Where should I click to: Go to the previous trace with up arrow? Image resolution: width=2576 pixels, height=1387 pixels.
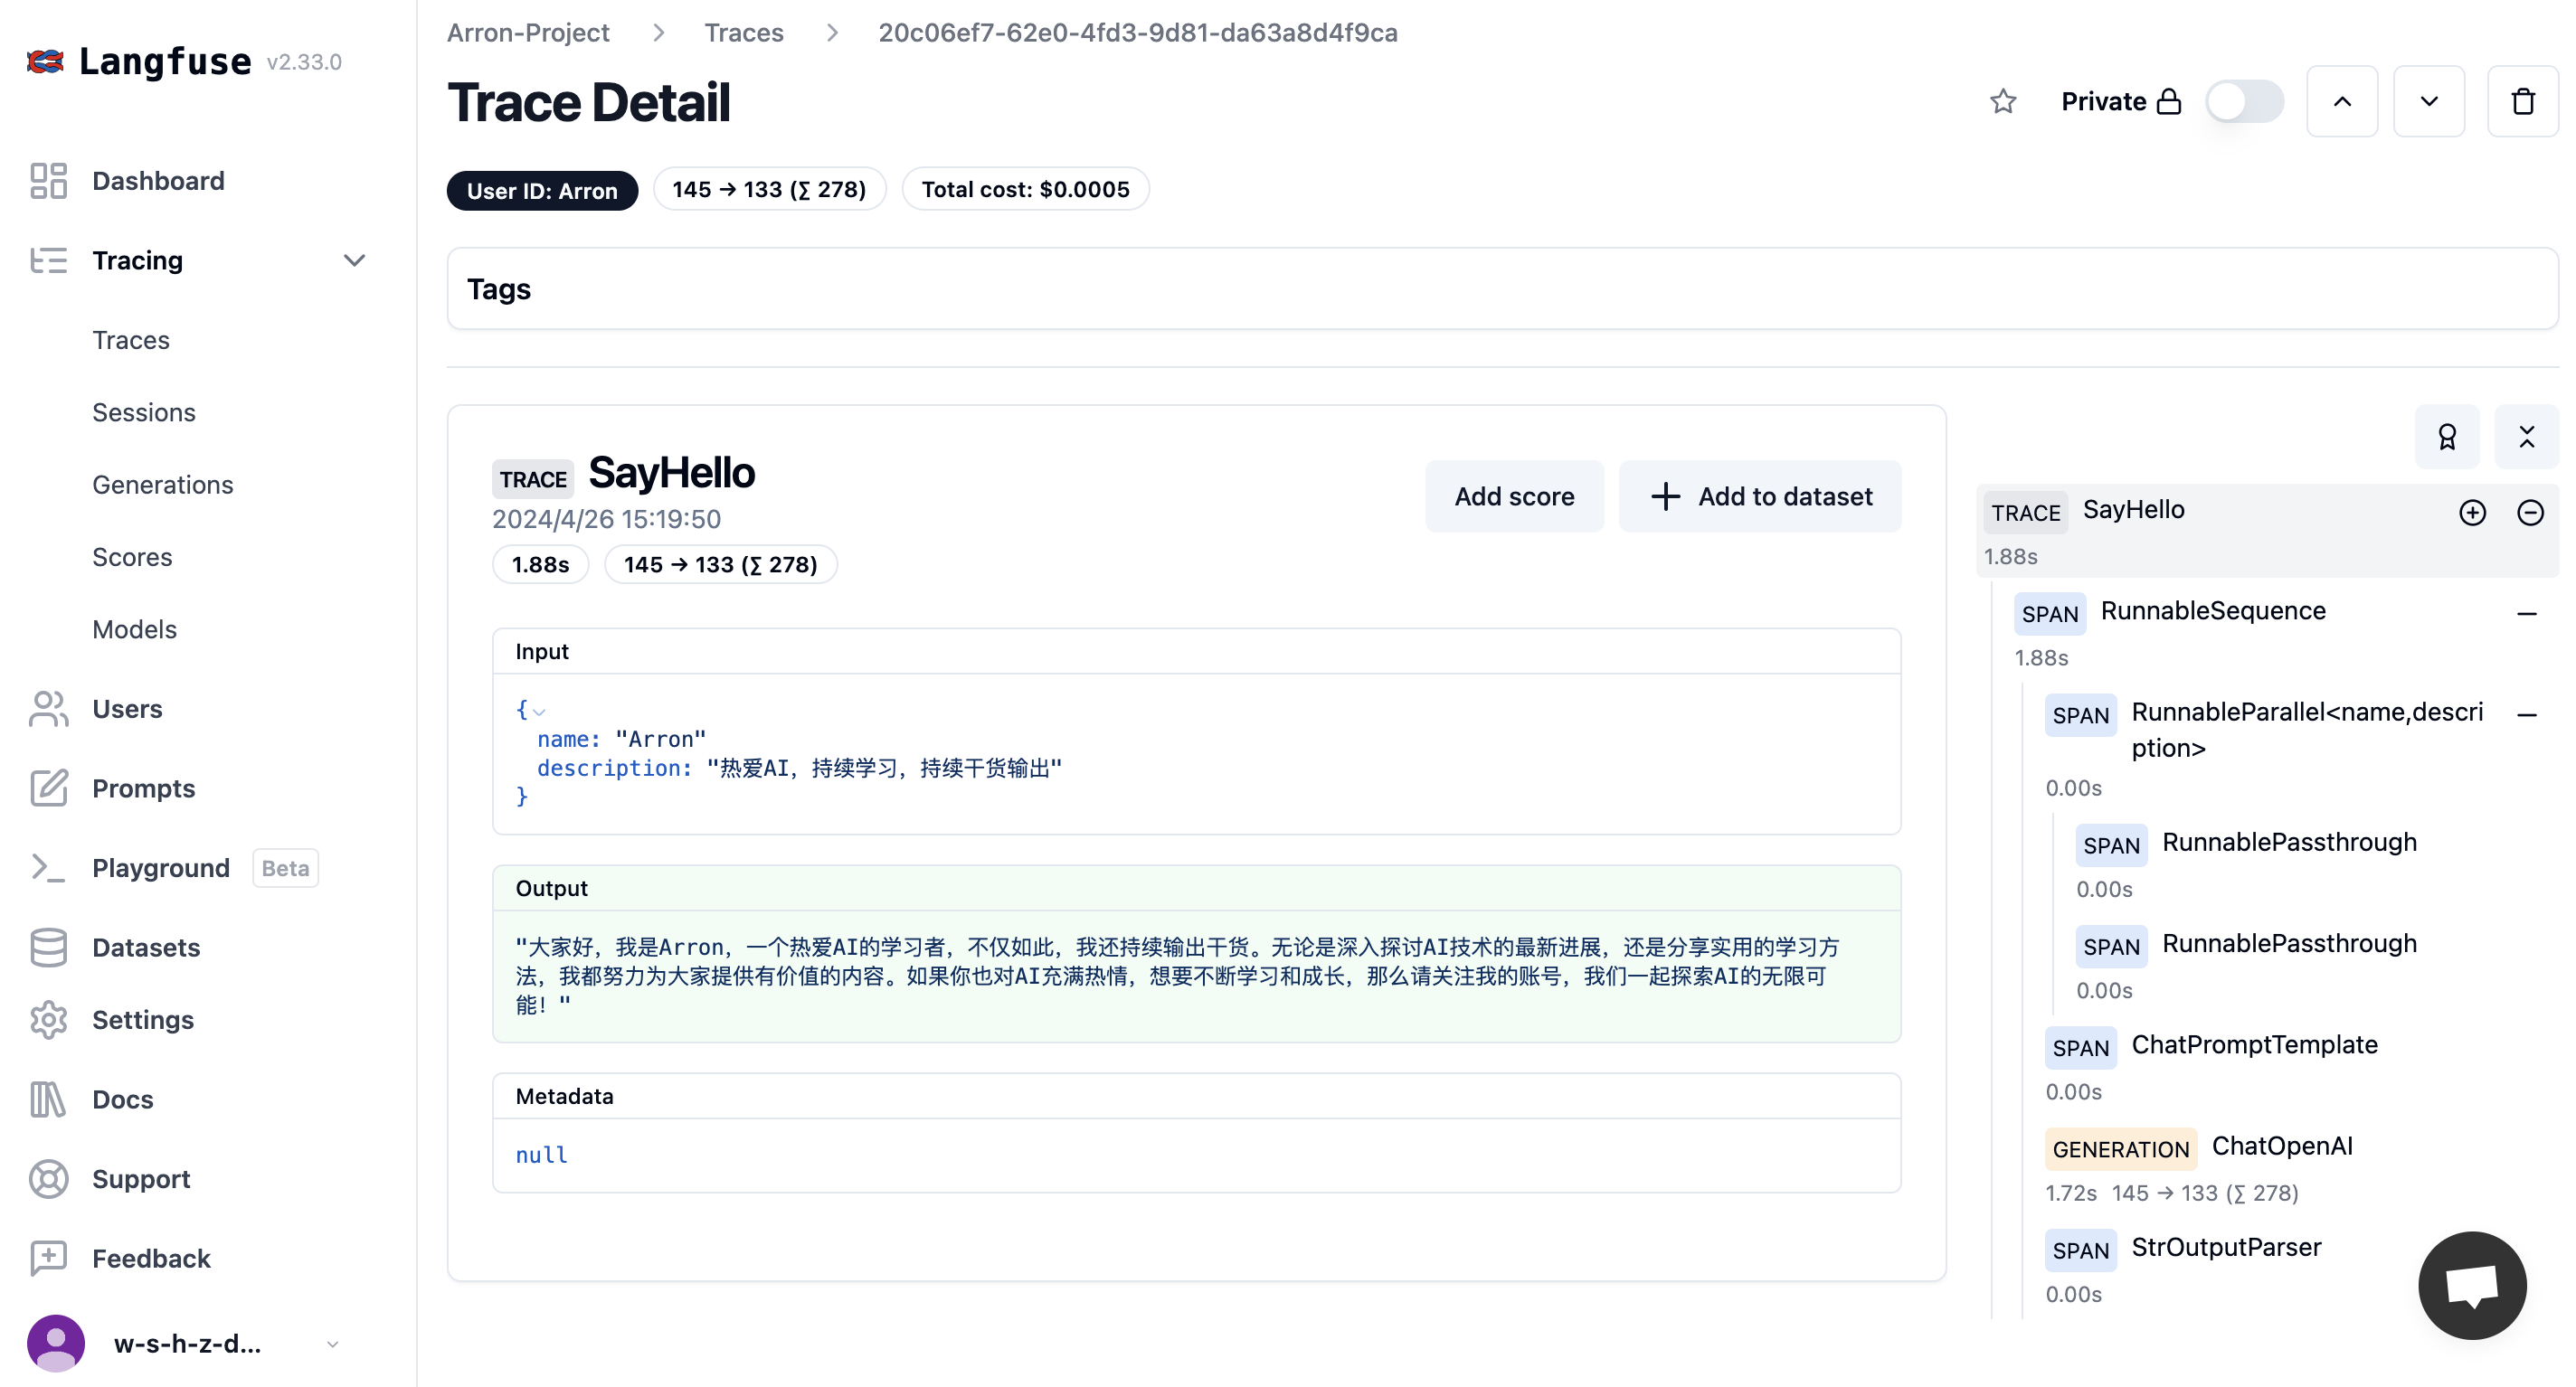[x=2341, y=101]
